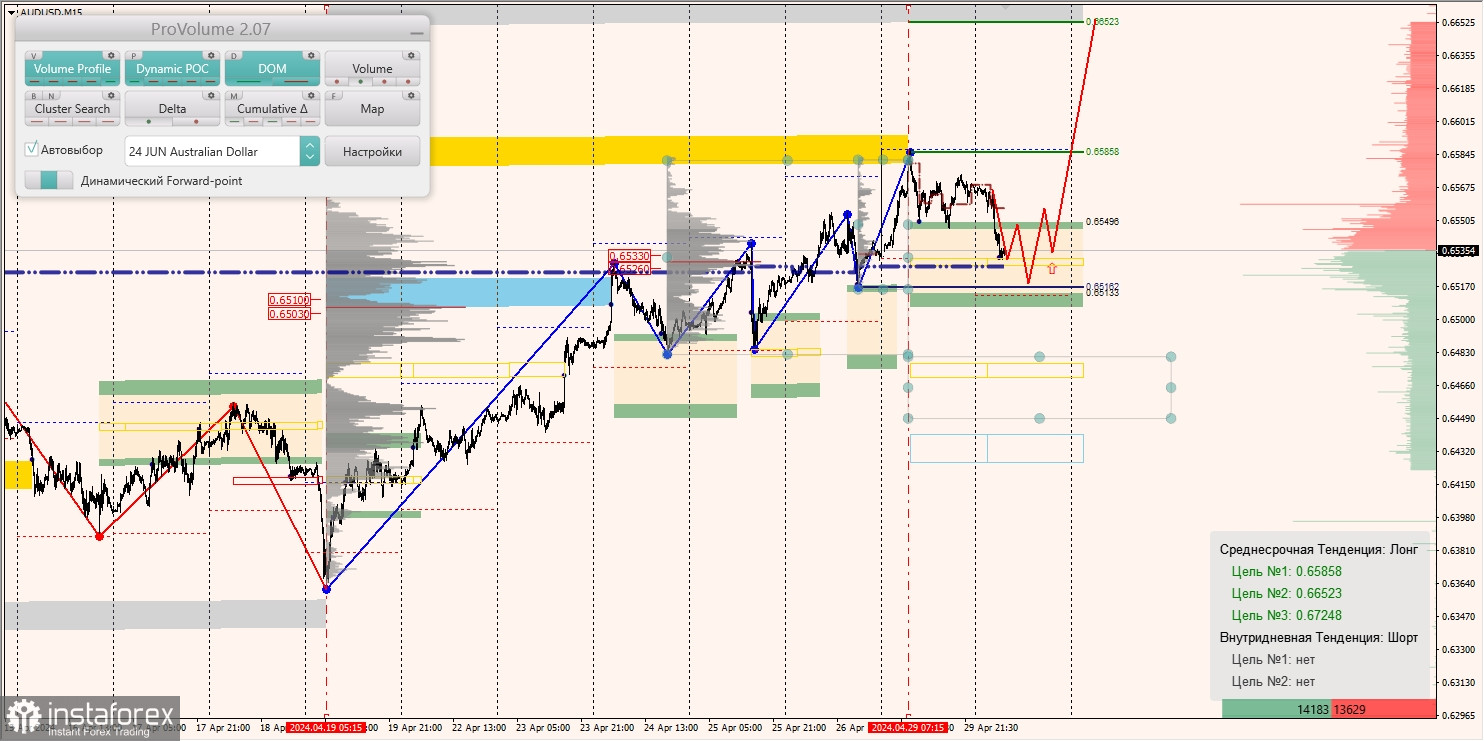Select green-dot segment under Delta button
1484x741 pixels.
149,122
